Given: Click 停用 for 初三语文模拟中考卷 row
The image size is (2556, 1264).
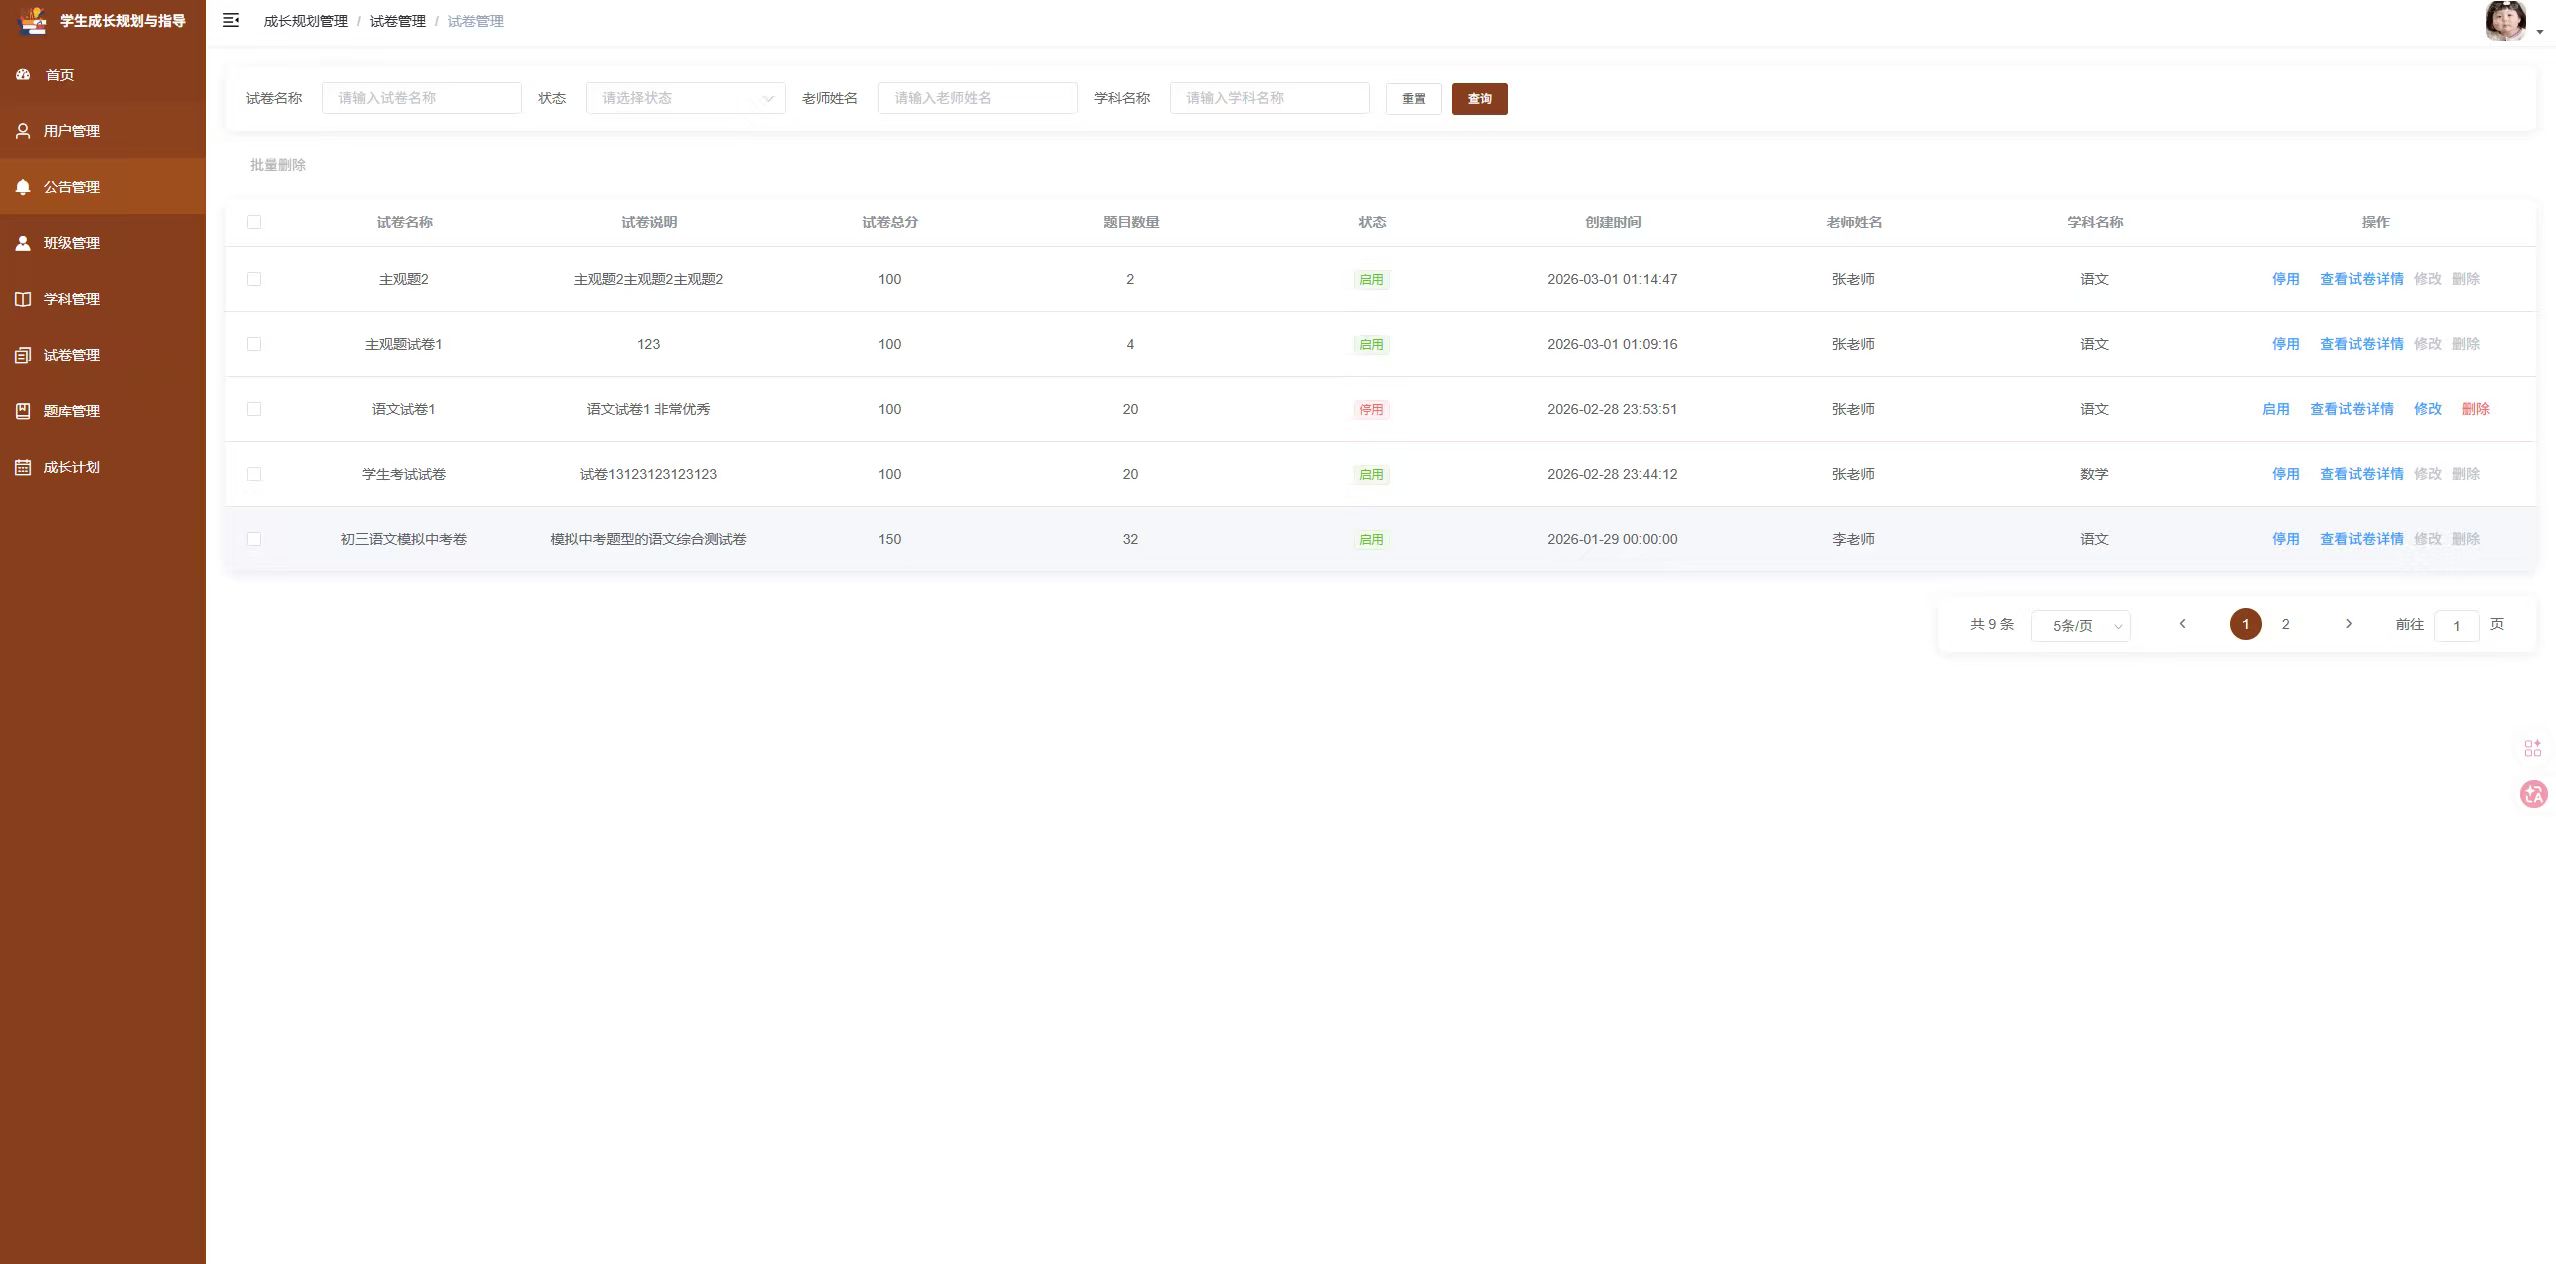Looking at the screenshot, I should pyautogui.click(x=2285, y=539).
